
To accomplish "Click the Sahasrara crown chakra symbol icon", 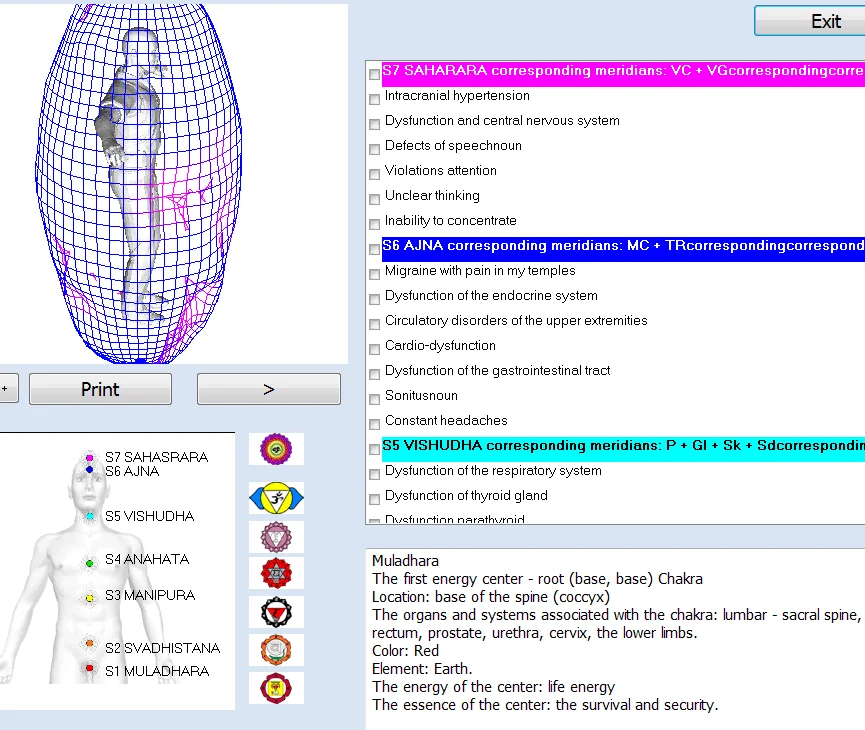I will pos(276,449).
